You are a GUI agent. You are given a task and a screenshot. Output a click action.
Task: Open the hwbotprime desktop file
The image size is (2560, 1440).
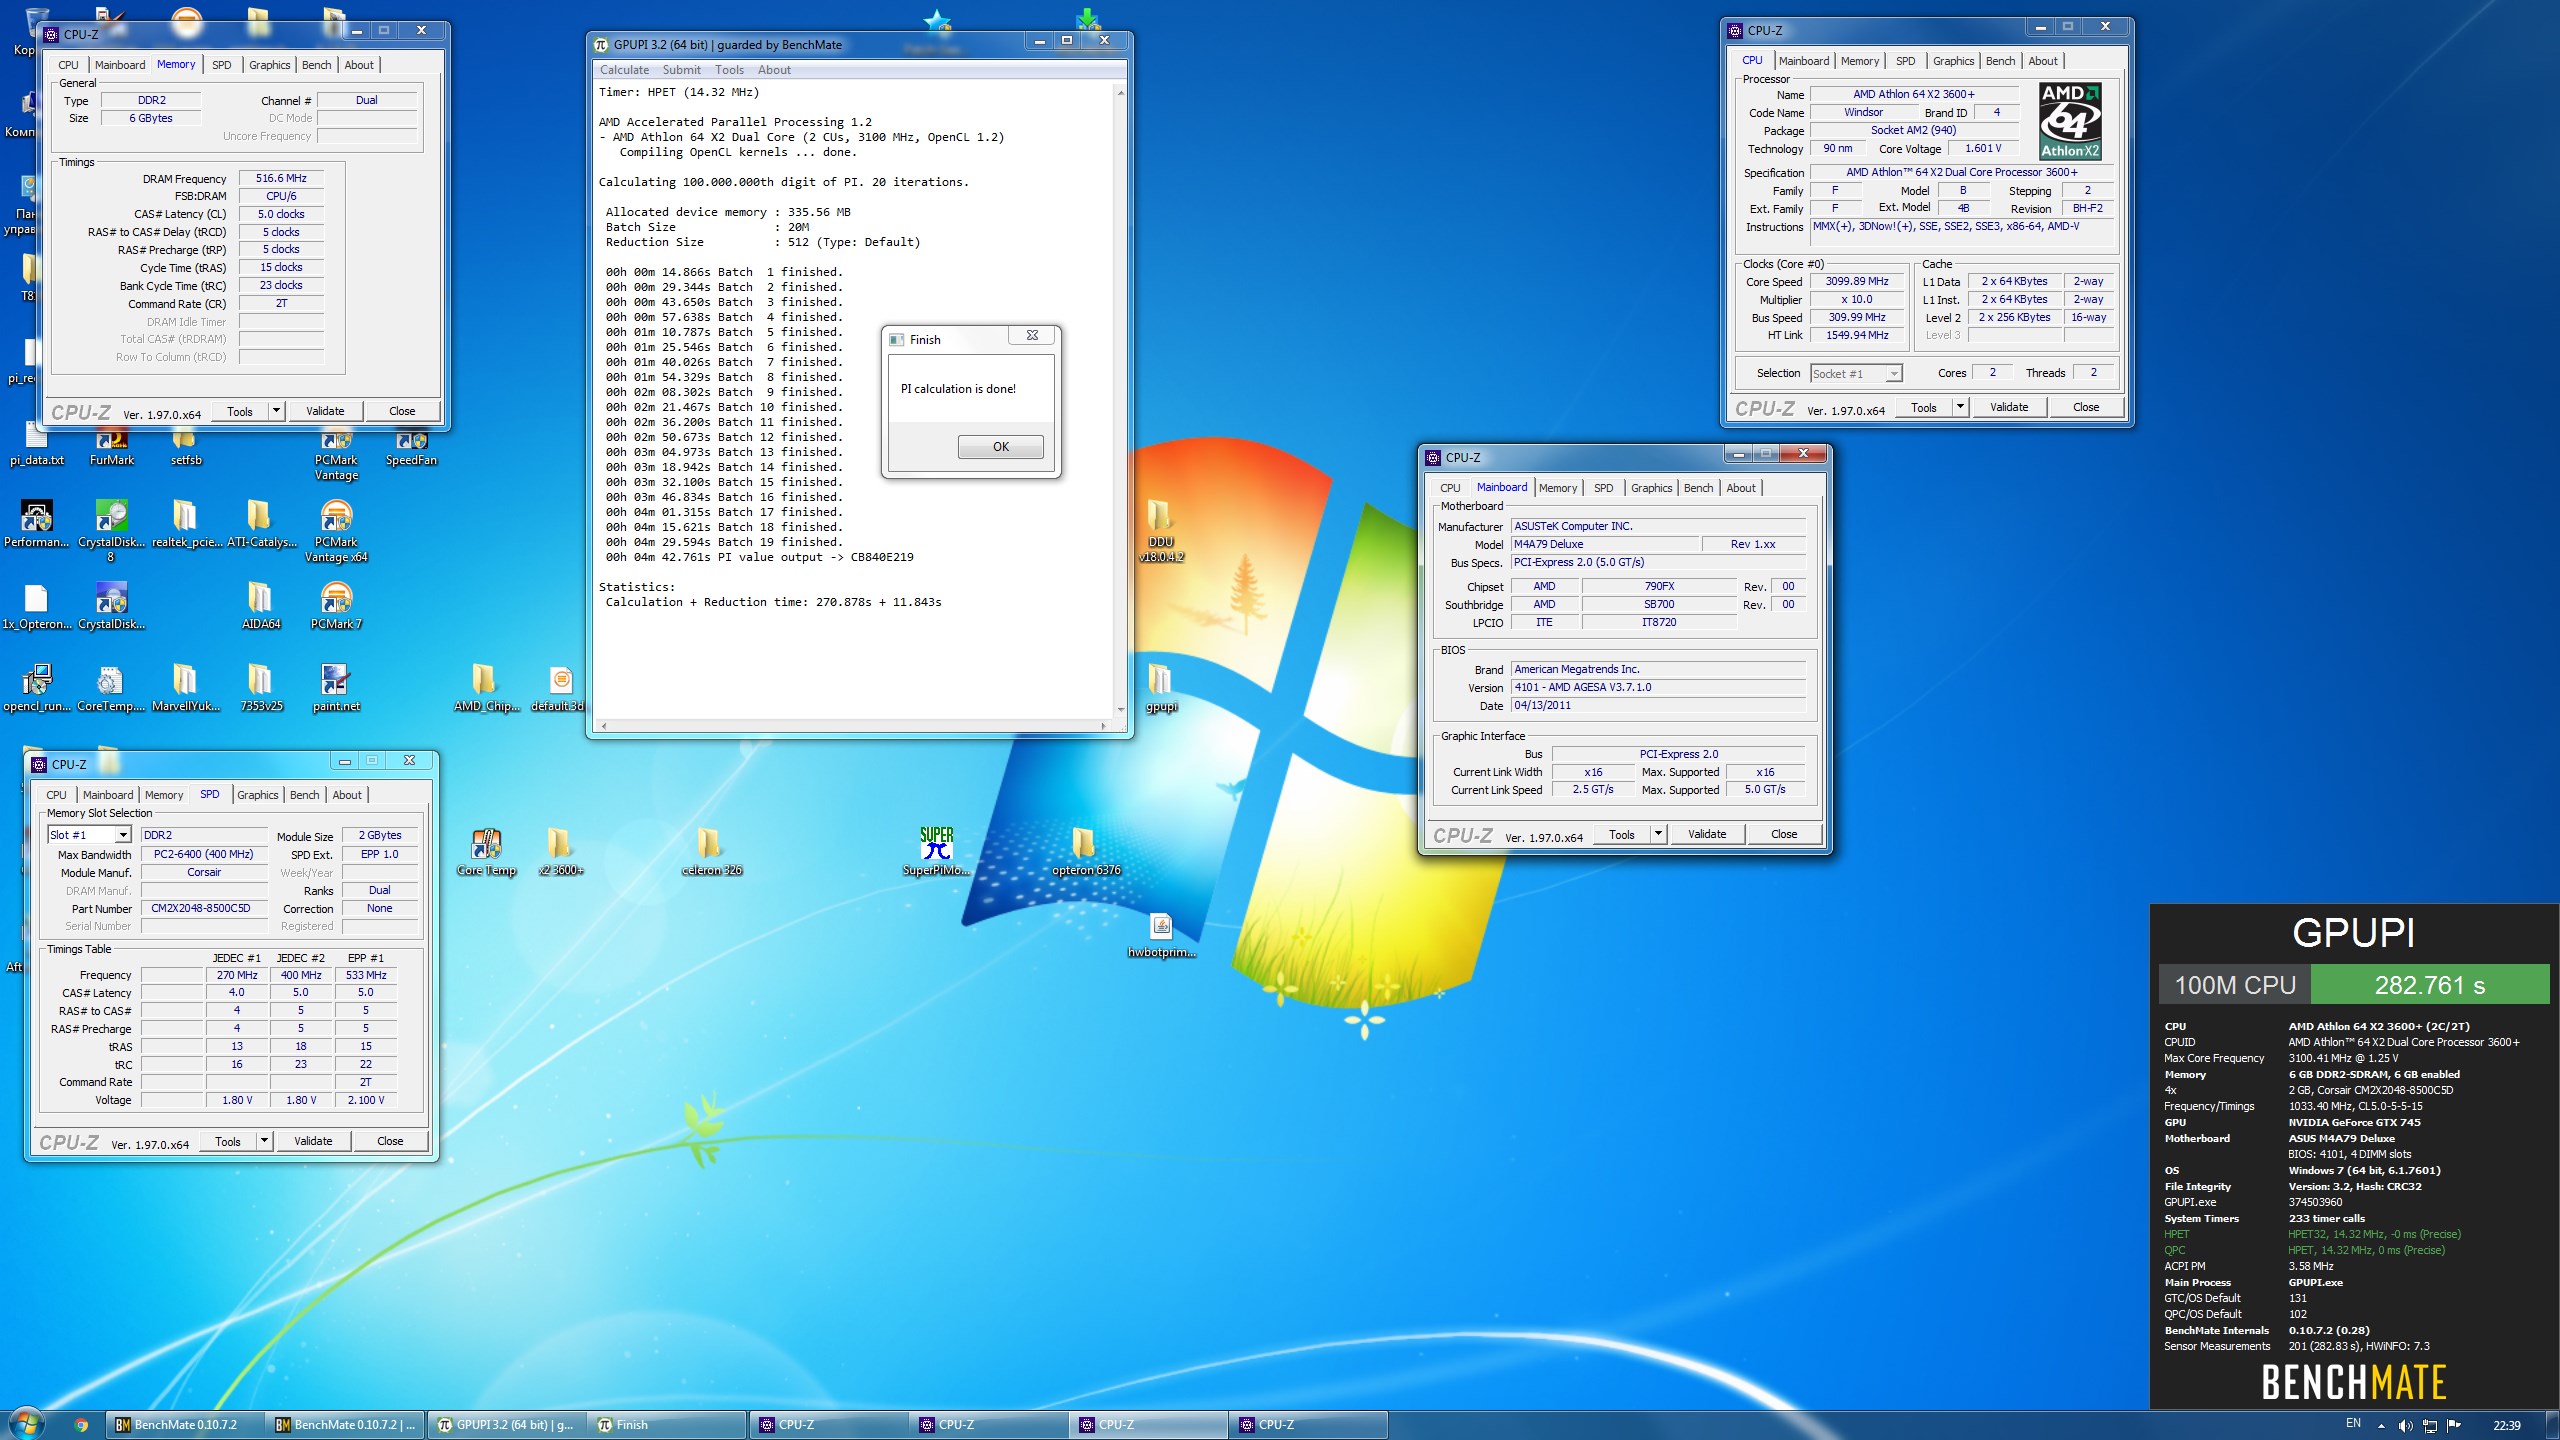coord(1161,934)
